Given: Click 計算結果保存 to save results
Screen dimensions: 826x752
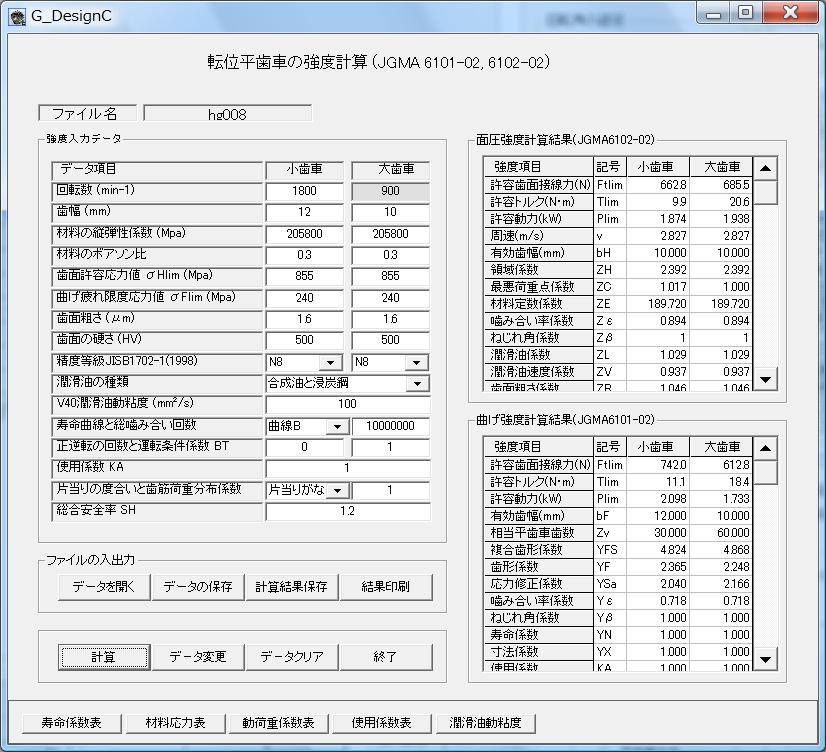Looking at the screenshot, I should pos(291,587).
